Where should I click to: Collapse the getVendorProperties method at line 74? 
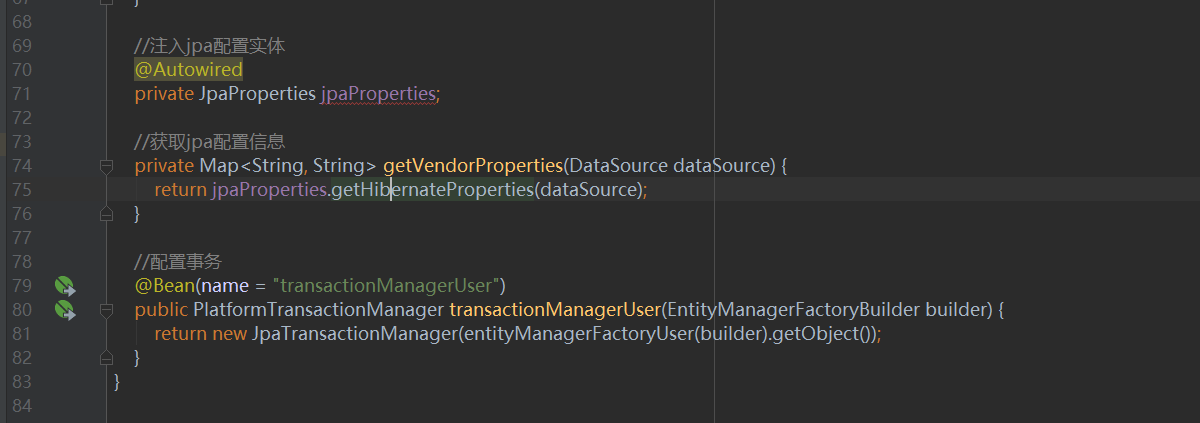(106, 166)
